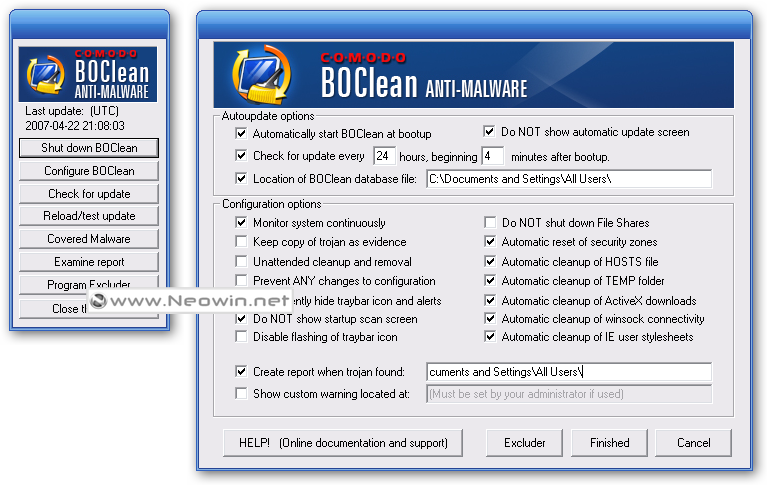The width and height of the screenshot is (775, 487).
Task: Click the BOClean database file path field
Action: pos(569,179)
